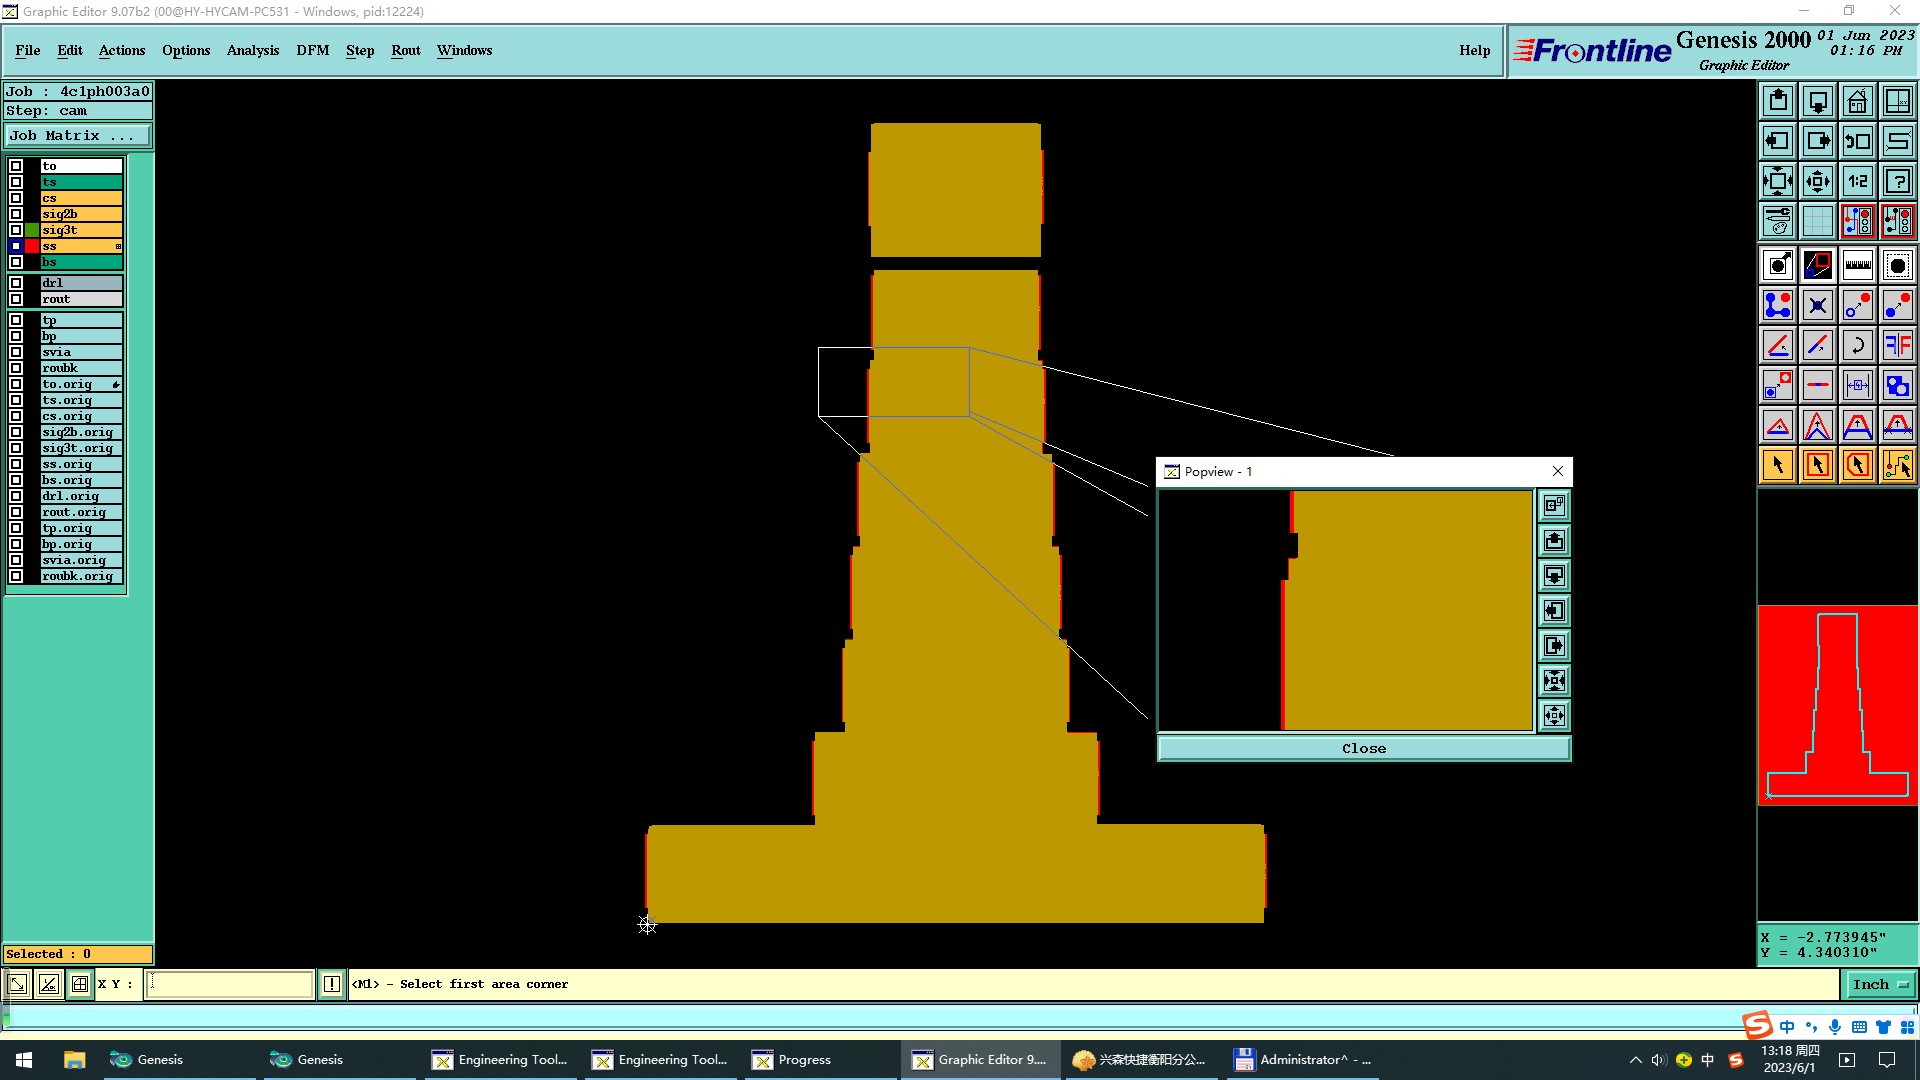Toggle display checkbox for drl layer
This screenshot has width=1920, height=1080.
(16, 283)
